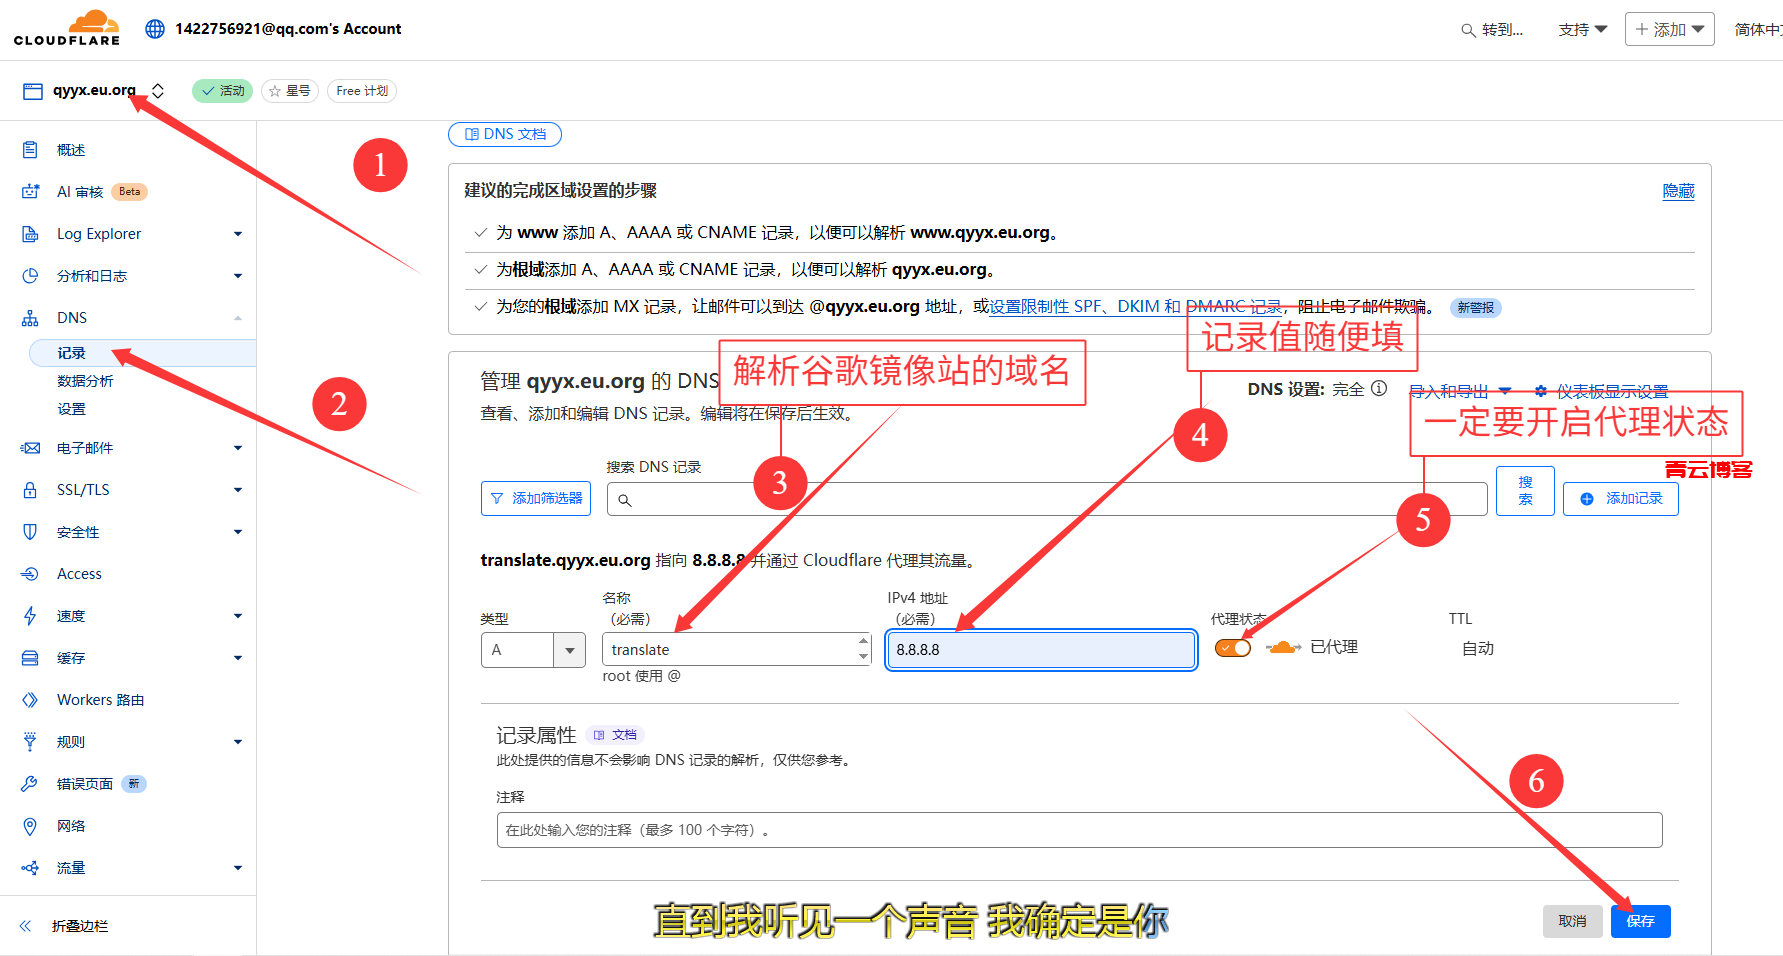Toggle the 星号 star badge
The image size is (1783, 956).
tap(290, 91)
